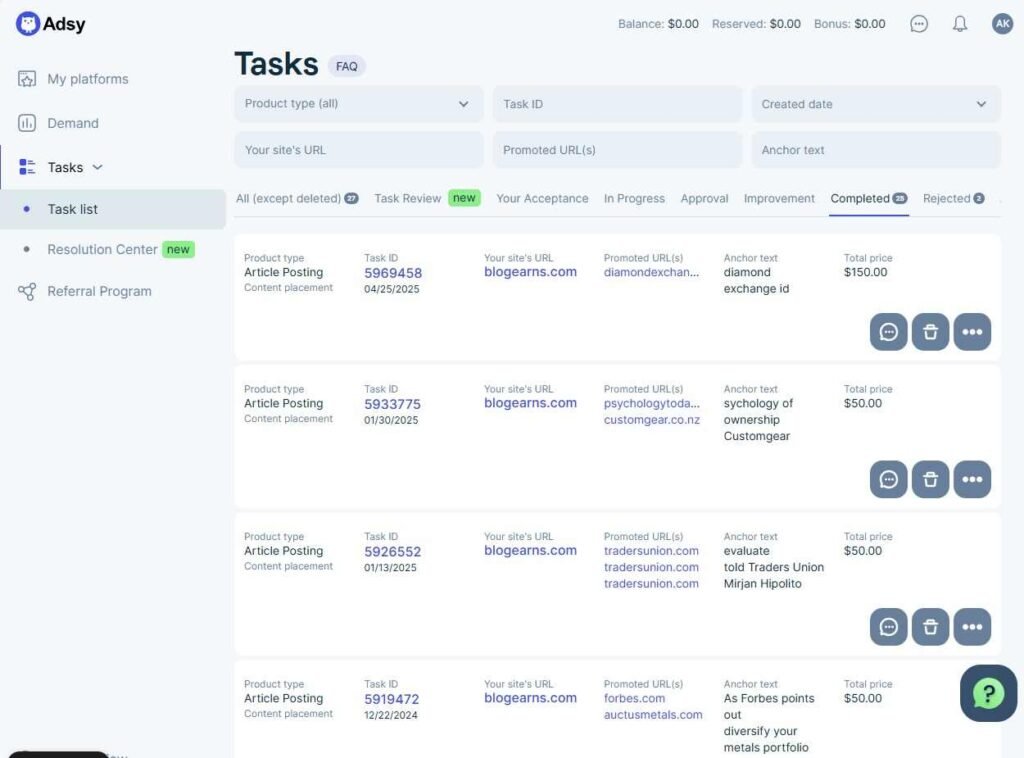
Task: Switch to Task Review tab
Action: pyautogui.click(x=427, y=198)
